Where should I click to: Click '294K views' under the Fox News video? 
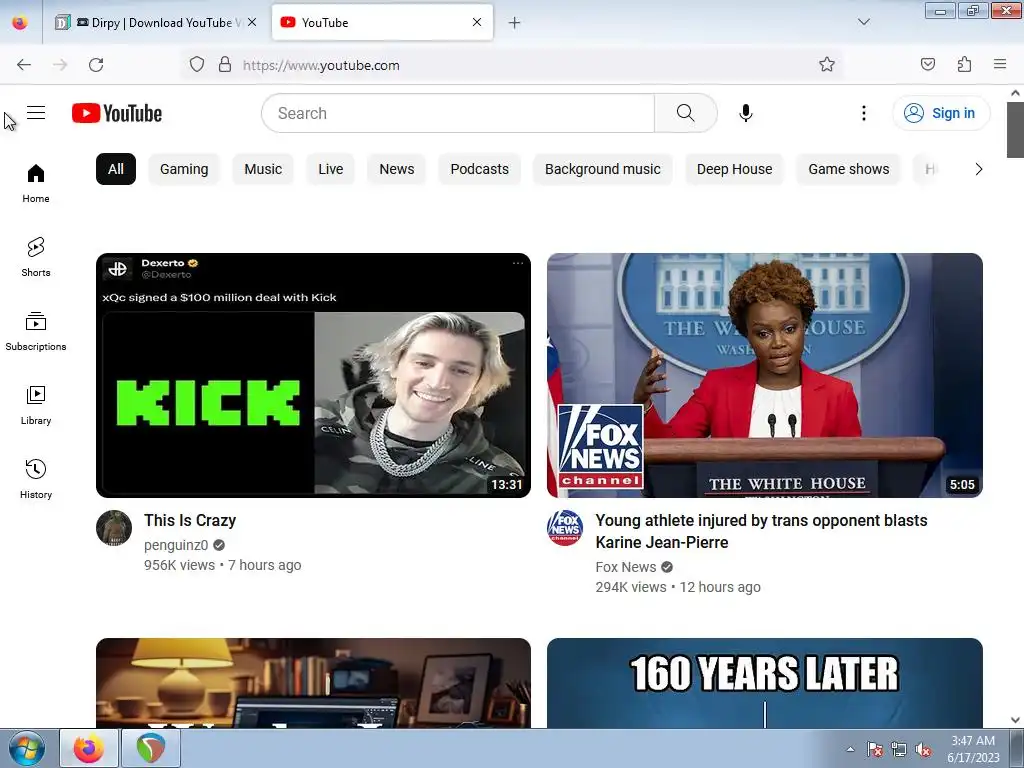(631, 587)
